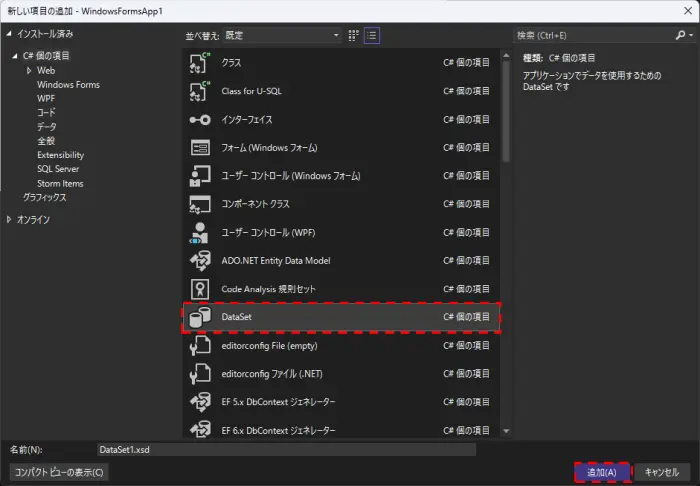This screenshot has width=700, height=486.
Task: Choose the インターフェイス template icon
Action: (x=198, y=119)
